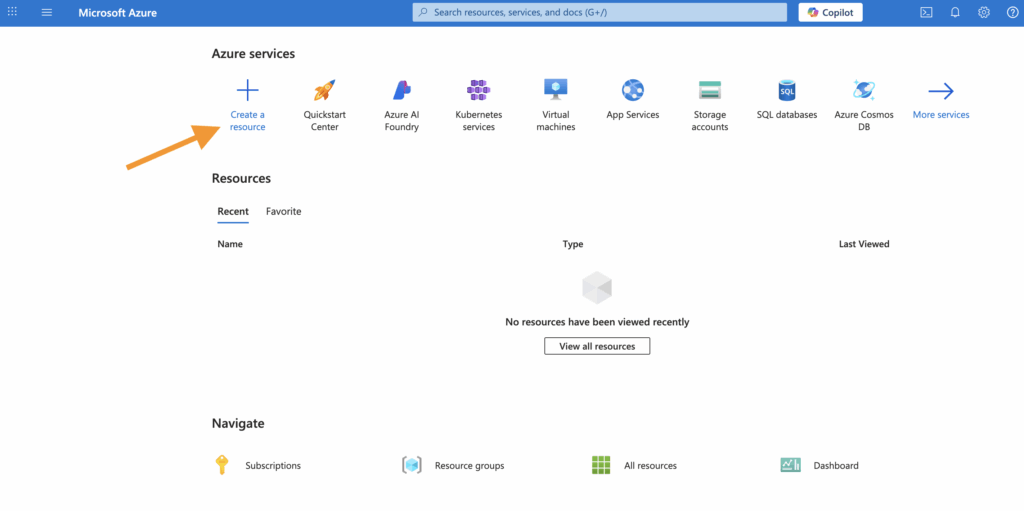Click the magnifier icon in search bar
The width and height of the screenshot is (1024, 511).
coord(423,12)
